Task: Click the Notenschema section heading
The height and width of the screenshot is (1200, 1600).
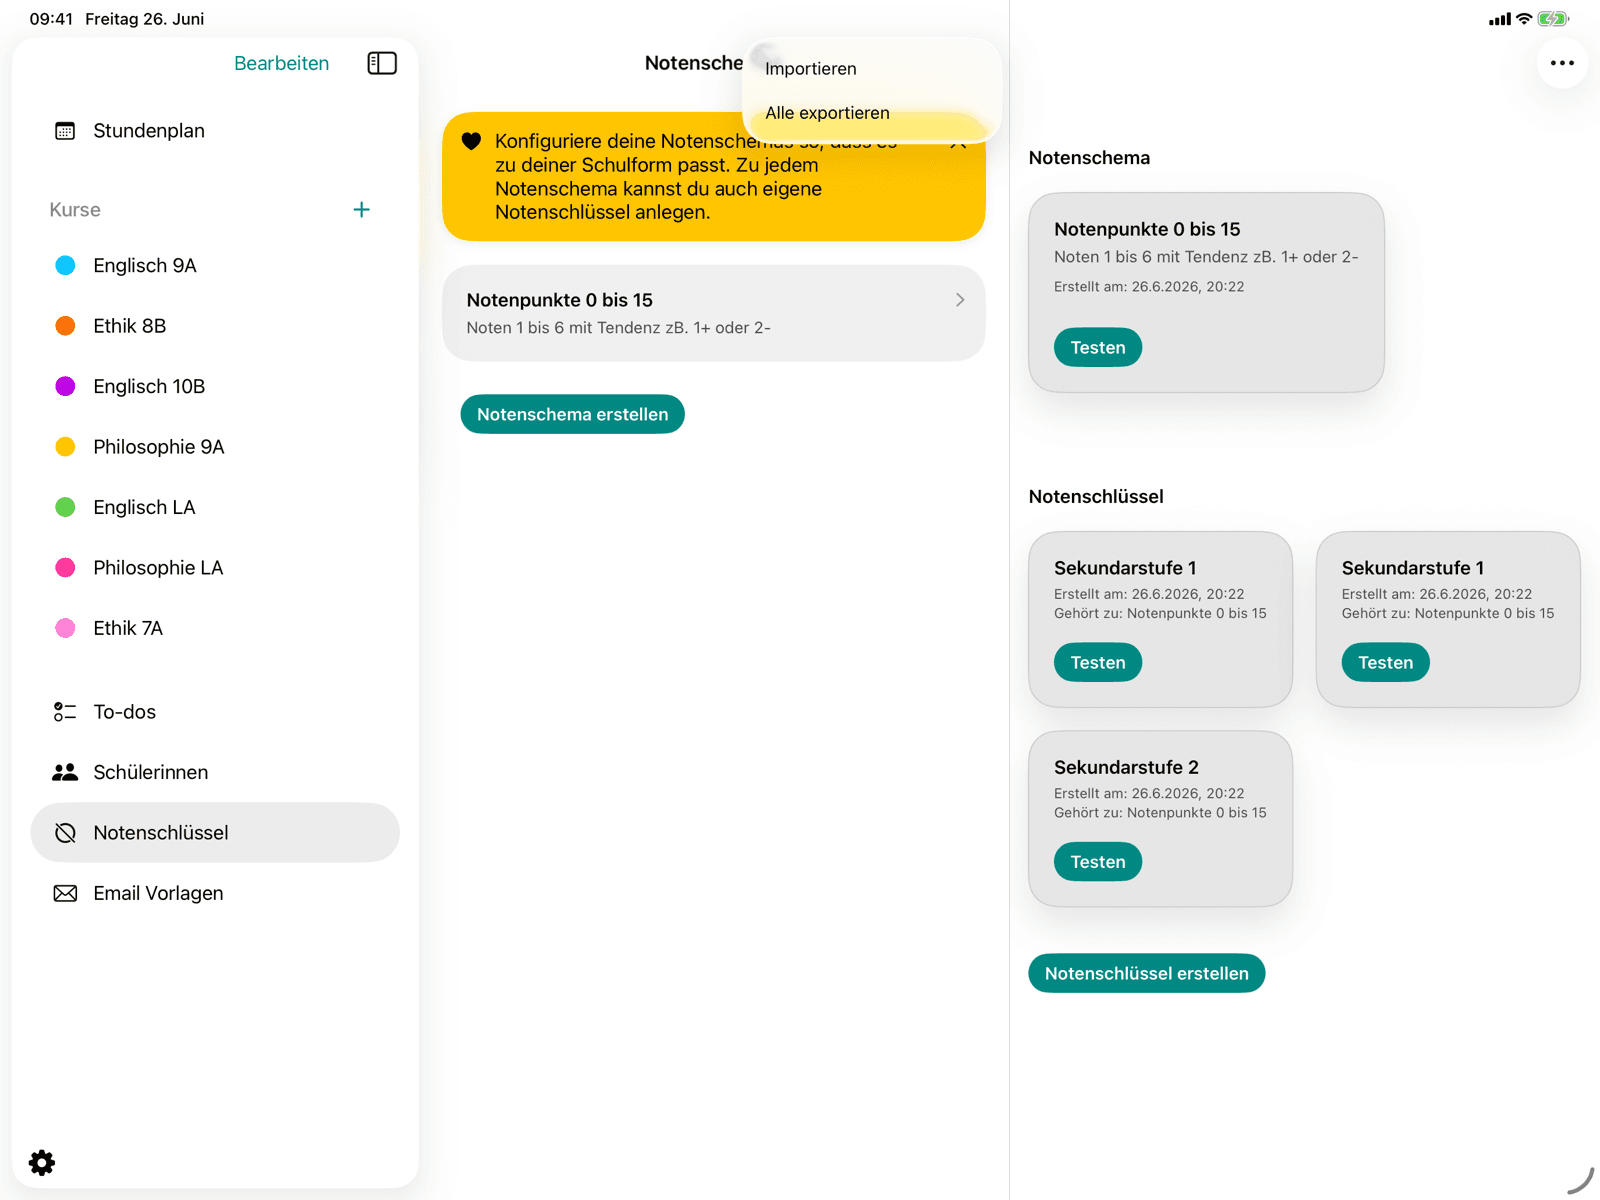Action: coord(1089,157)
